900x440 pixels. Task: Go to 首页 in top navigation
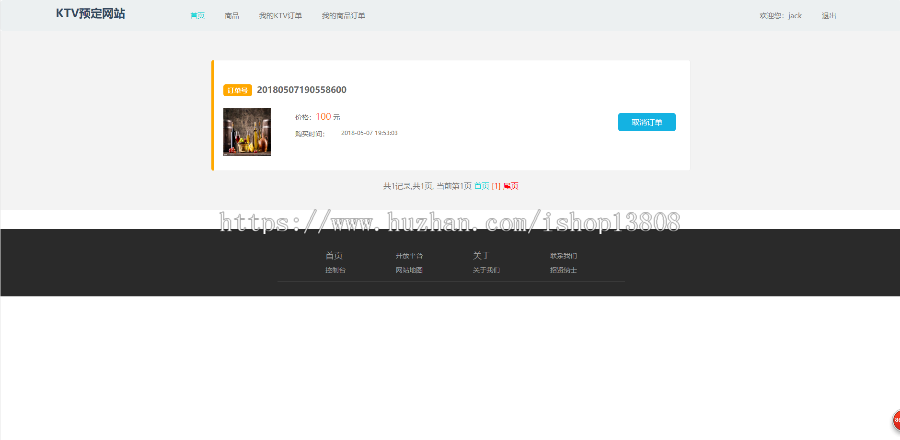click(197, 16)
